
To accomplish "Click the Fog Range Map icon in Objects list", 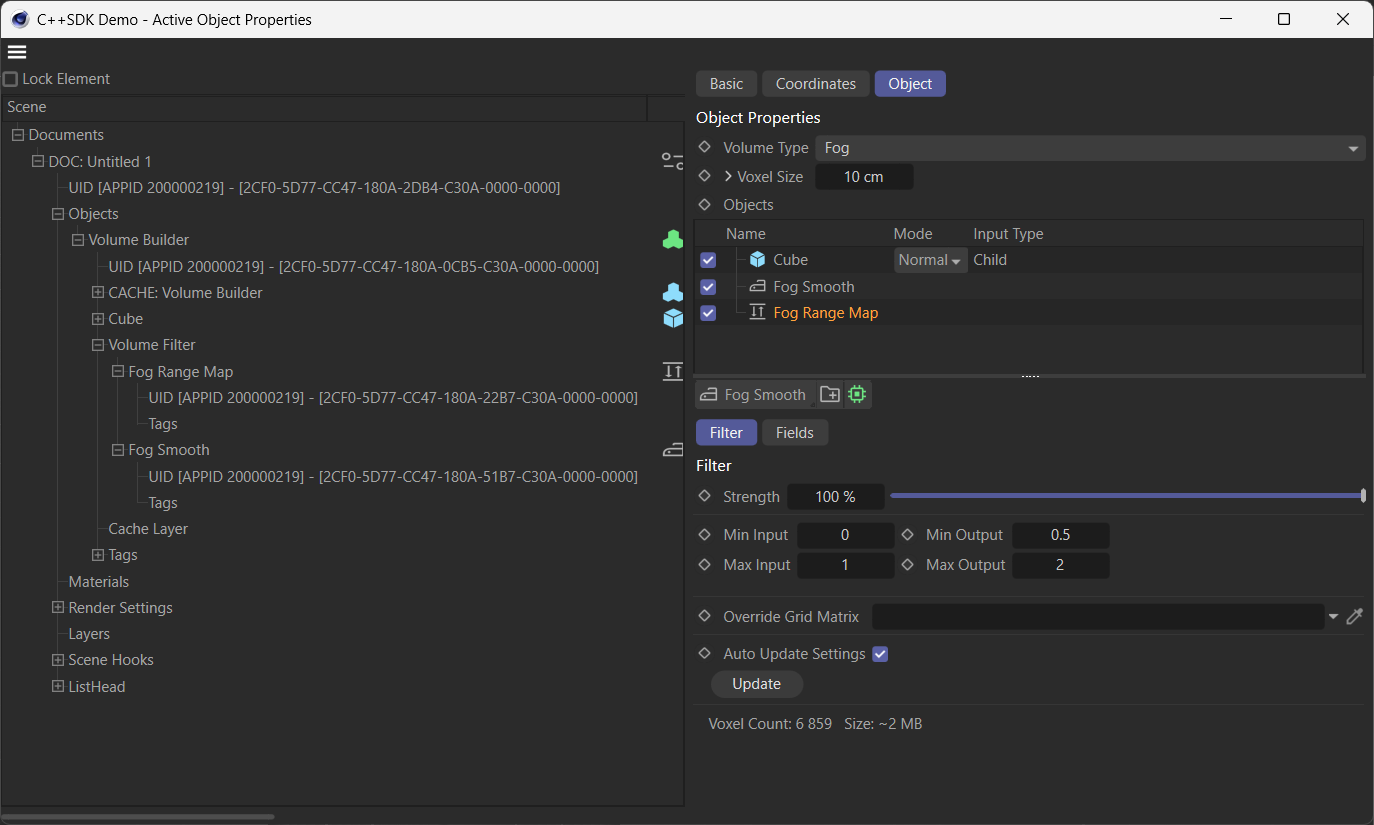I will [x=757, y=313].
